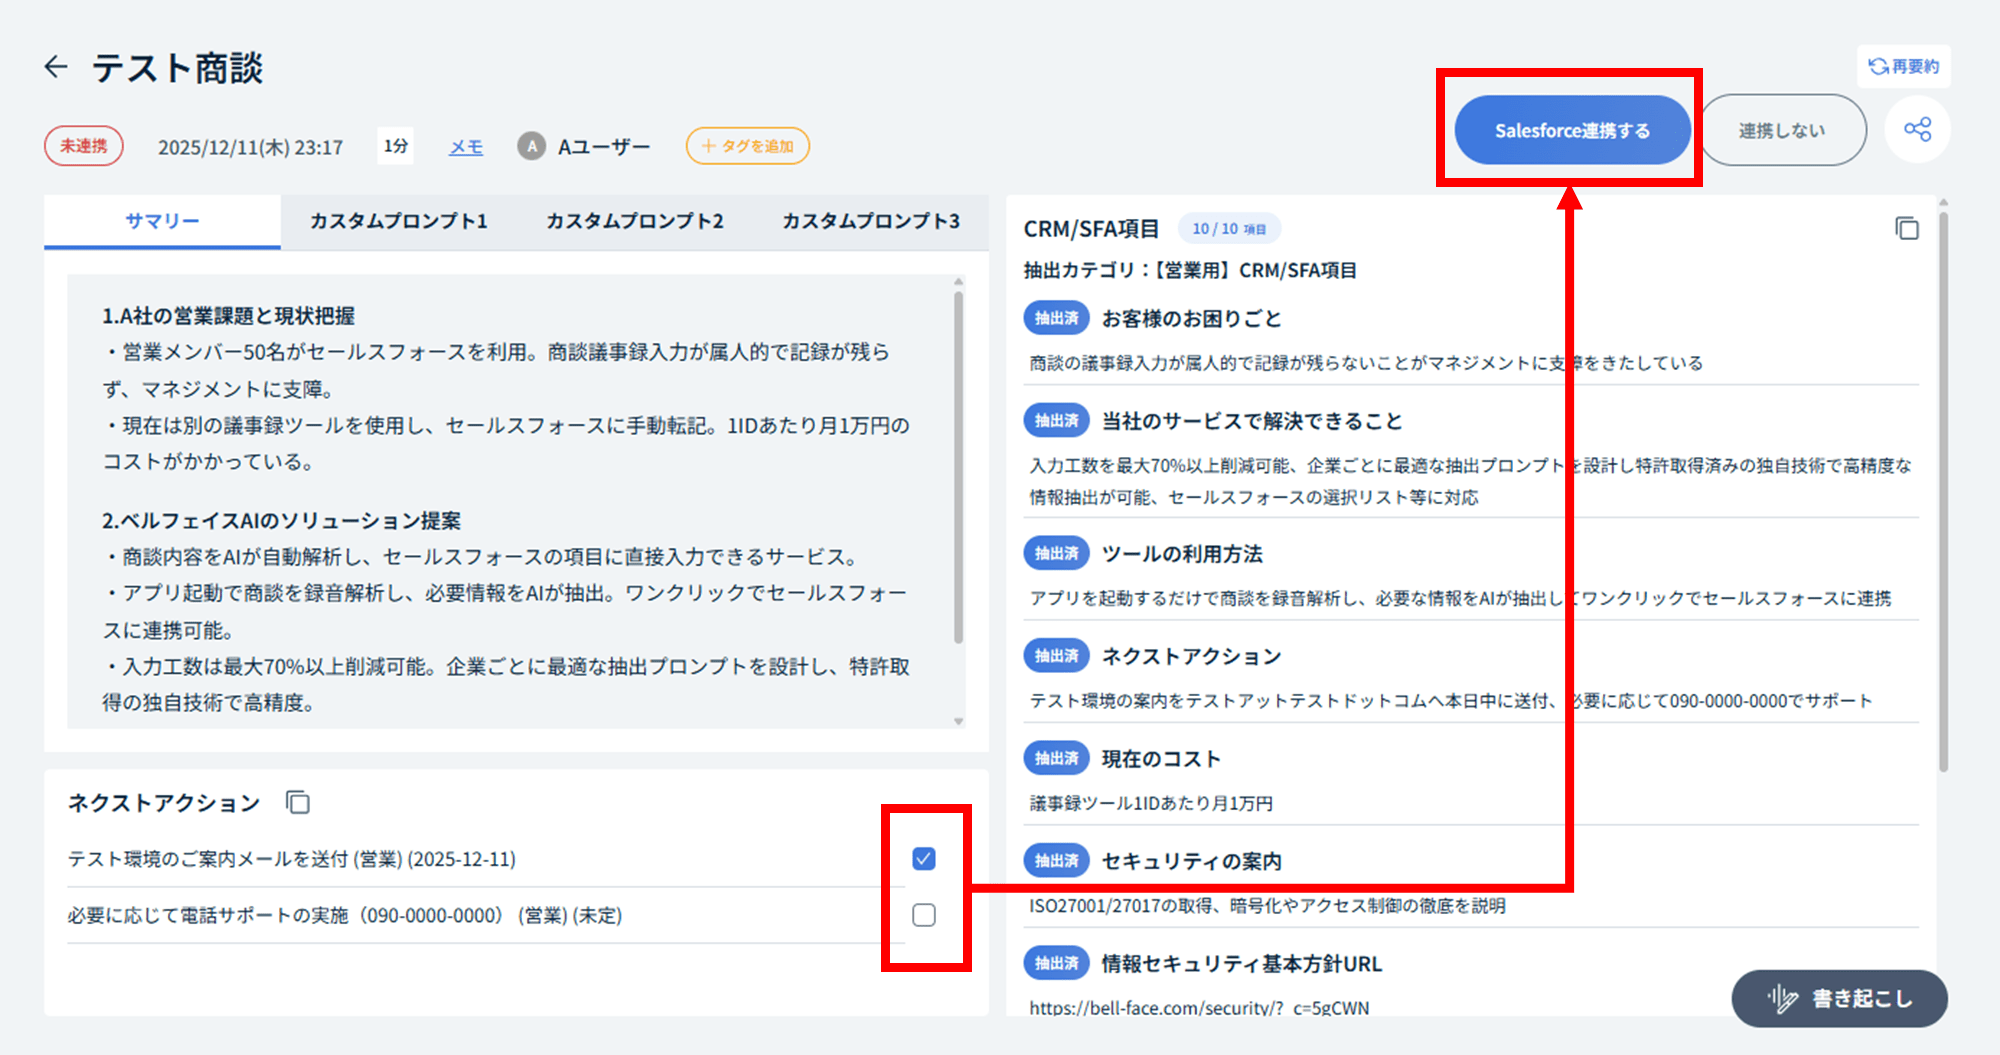The height and width of the screenshot is (1055, 2000).
Task: Open the 書き起こし transcription button
Action: tap(1840, 998)
